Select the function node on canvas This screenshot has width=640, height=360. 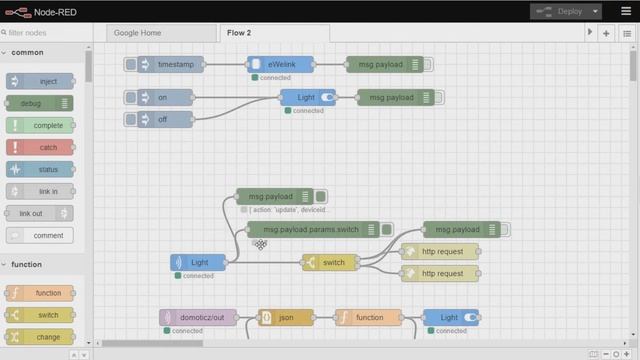click(x=369, y=318)
